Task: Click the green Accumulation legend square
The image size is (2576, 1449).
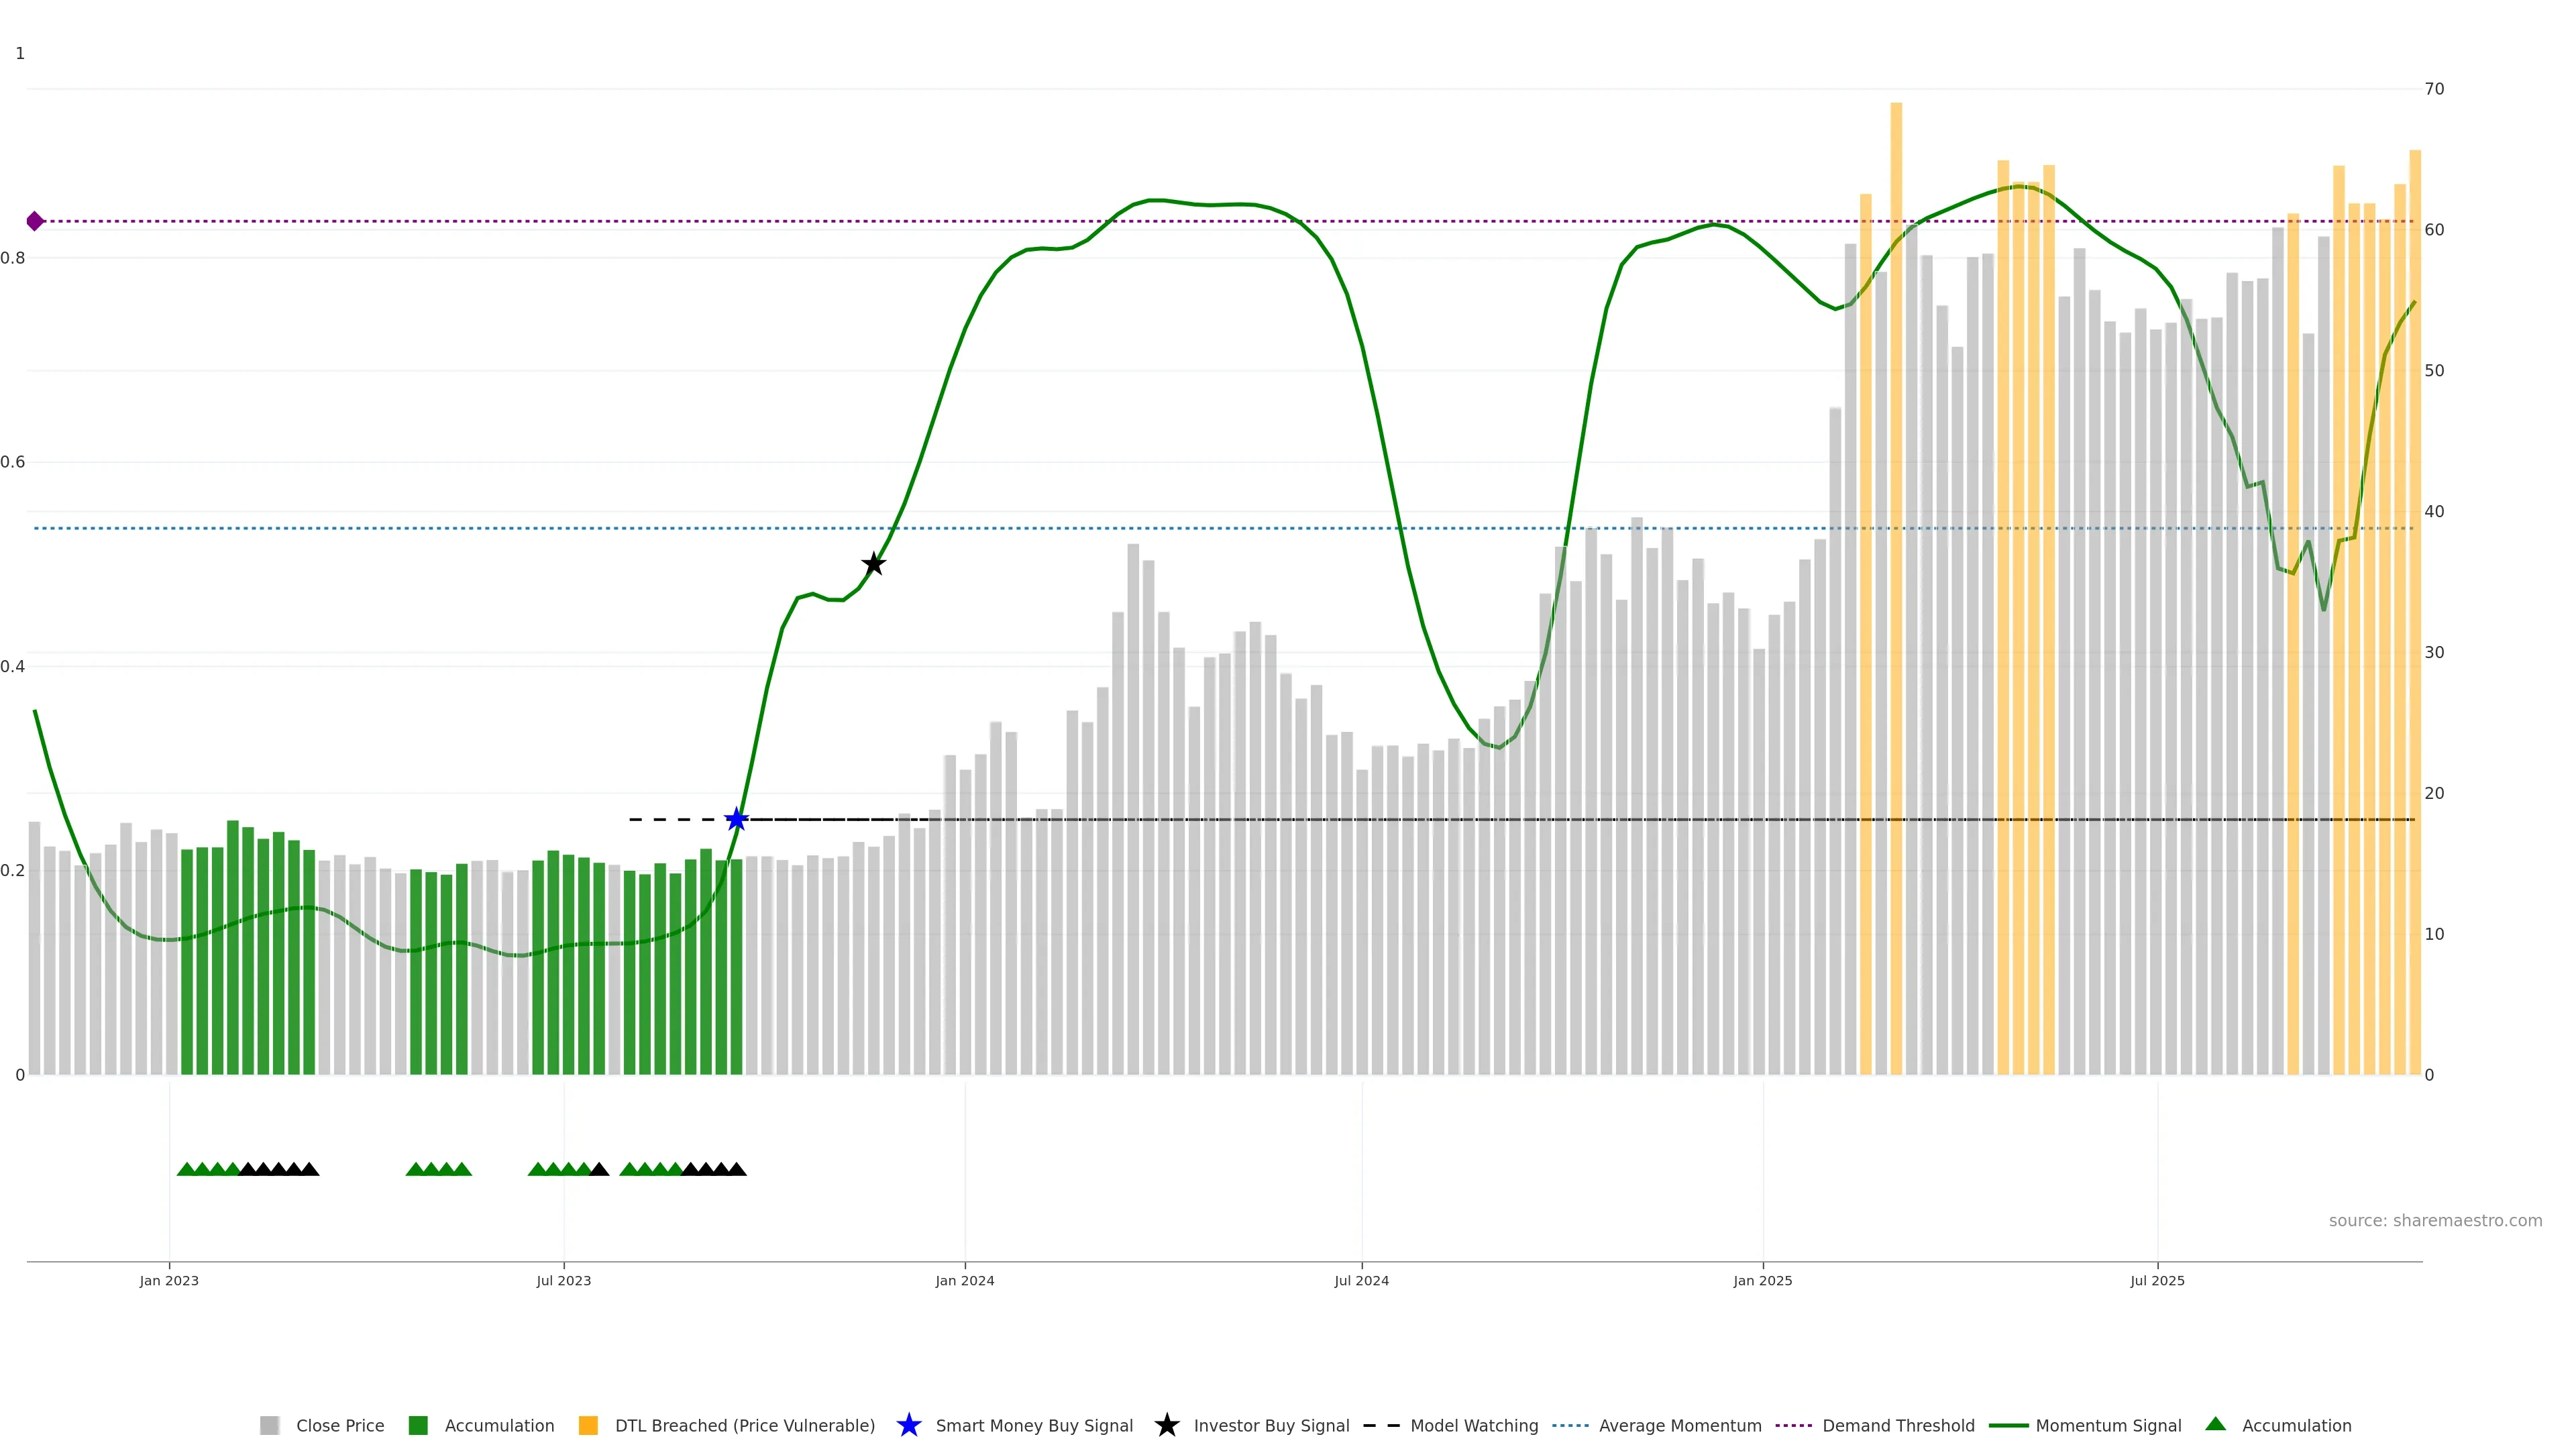Action: pos(418,1425)
